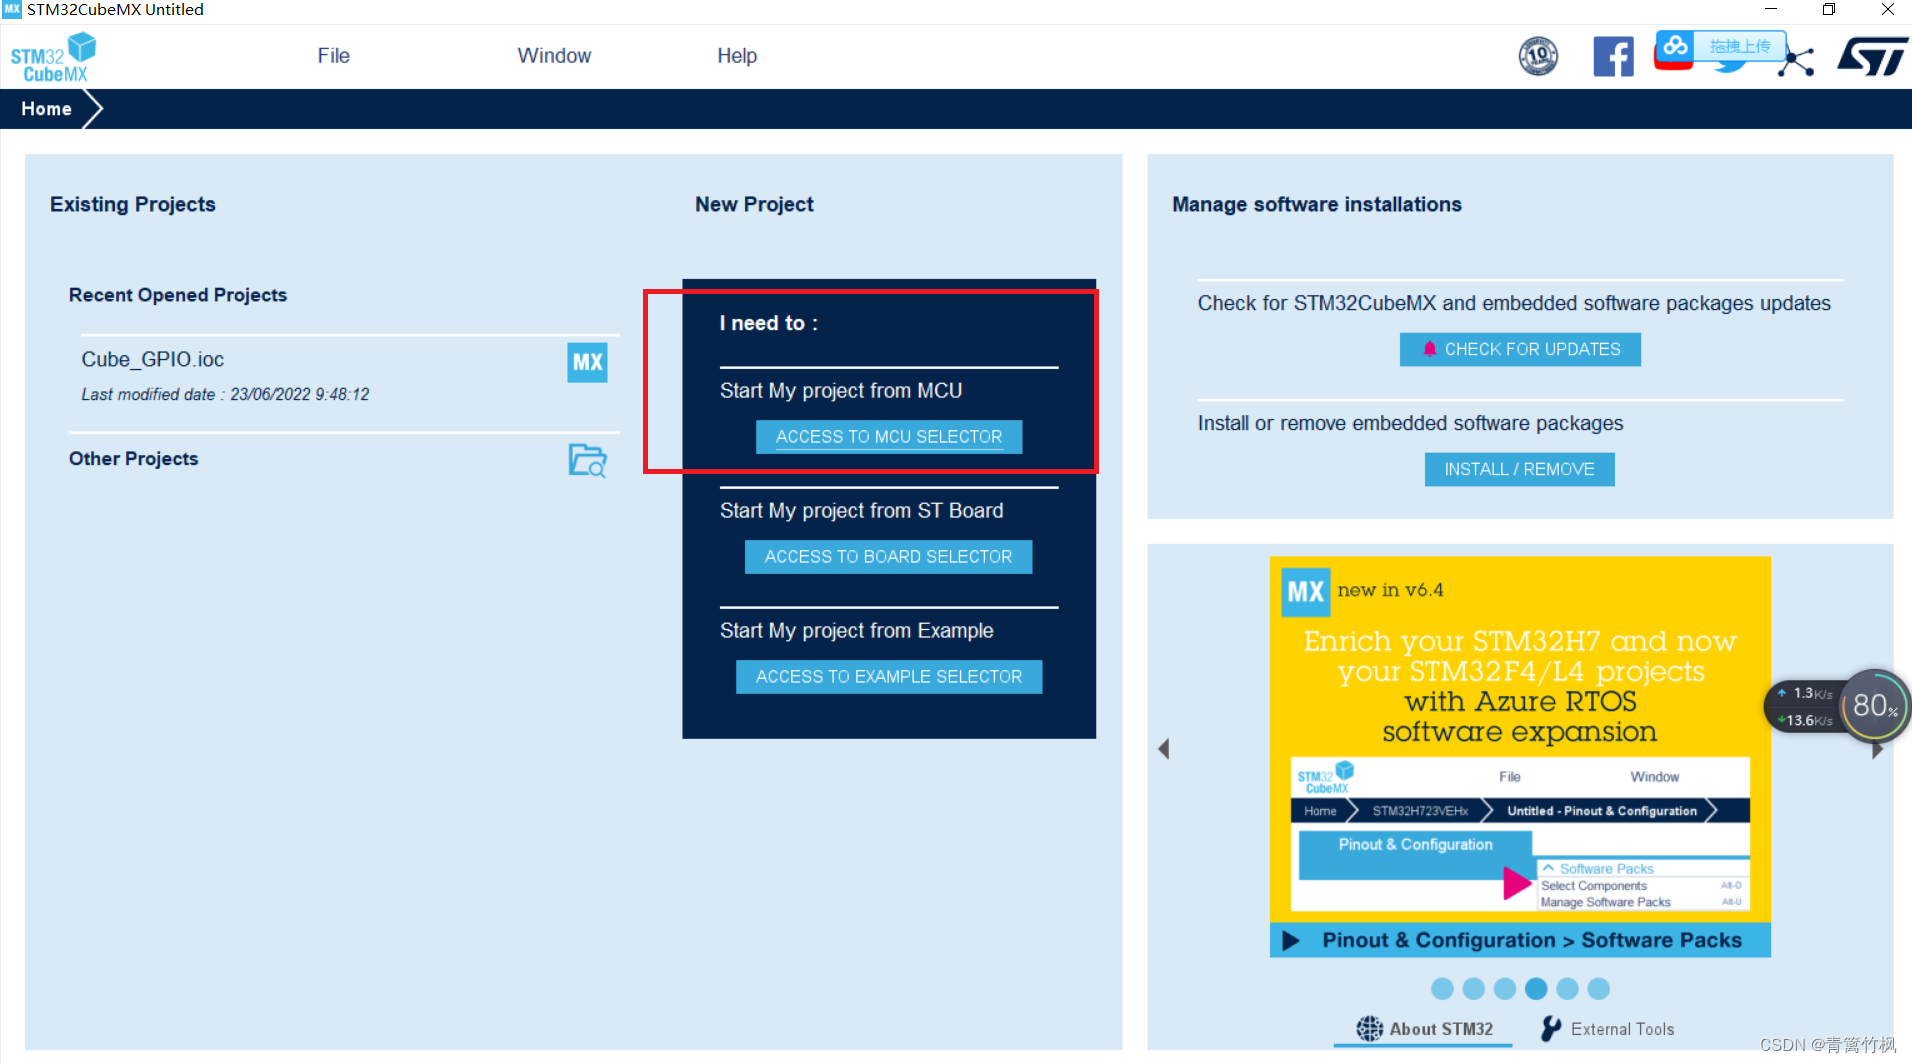
Task: Open the Facebook icon link
Action: [x=1613, y=56]
